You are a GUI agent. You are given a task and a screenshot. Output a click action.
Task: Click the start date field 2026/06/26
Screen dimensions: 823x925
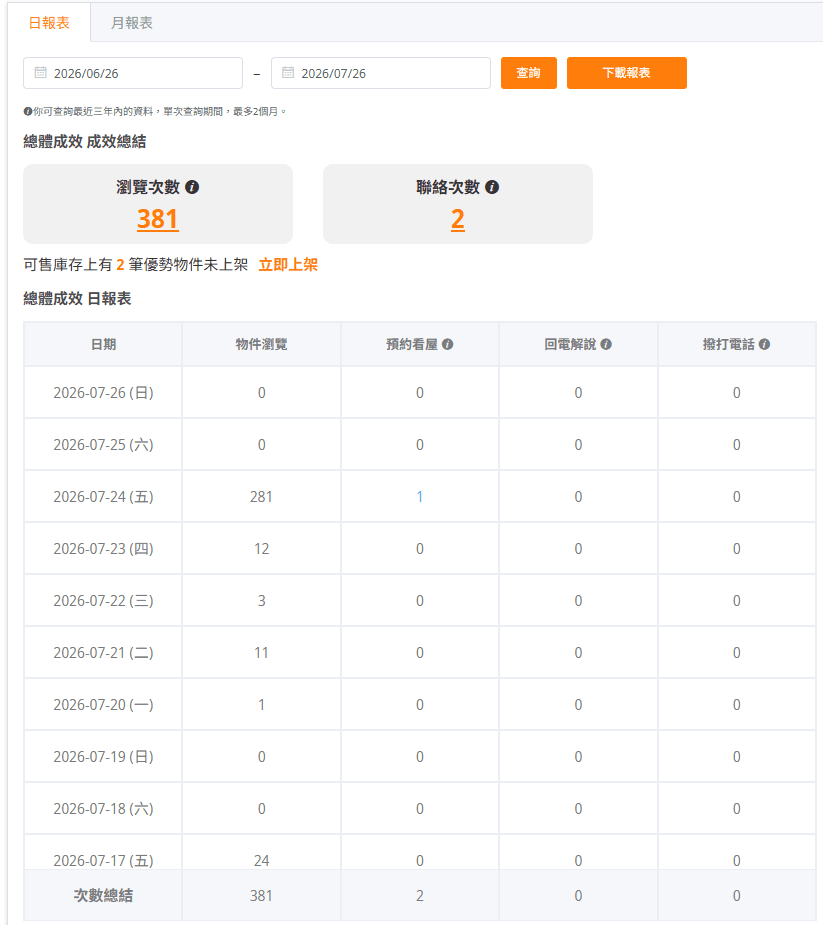(133, 73)
